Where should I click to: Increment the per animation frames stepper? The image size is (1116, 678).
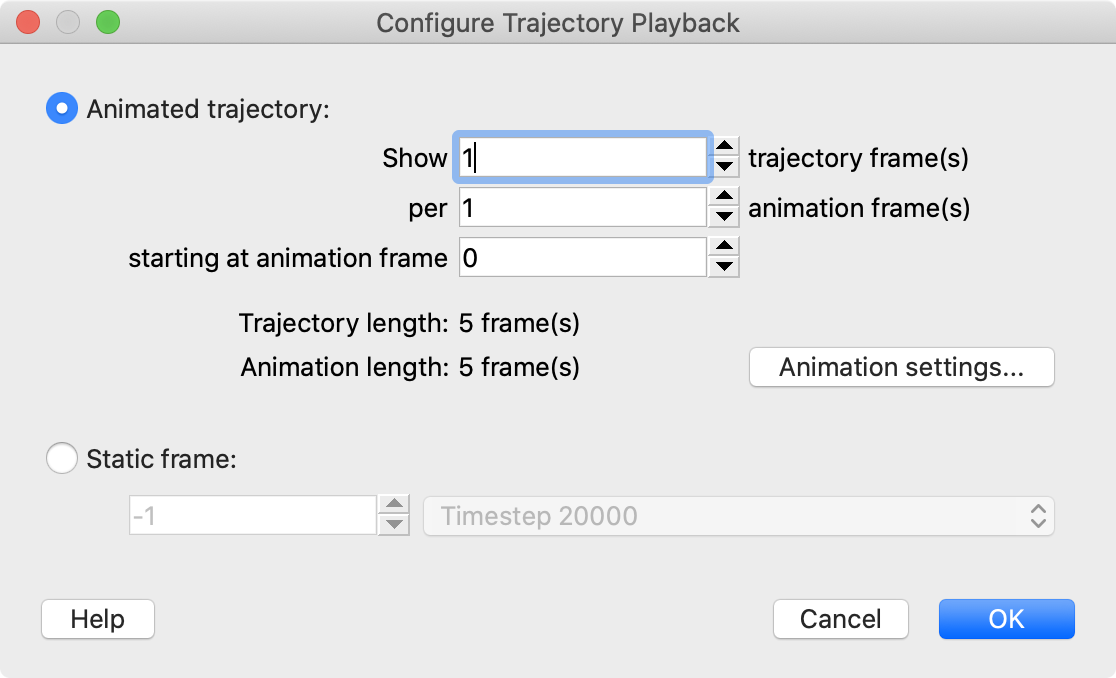tap(725, 197)
